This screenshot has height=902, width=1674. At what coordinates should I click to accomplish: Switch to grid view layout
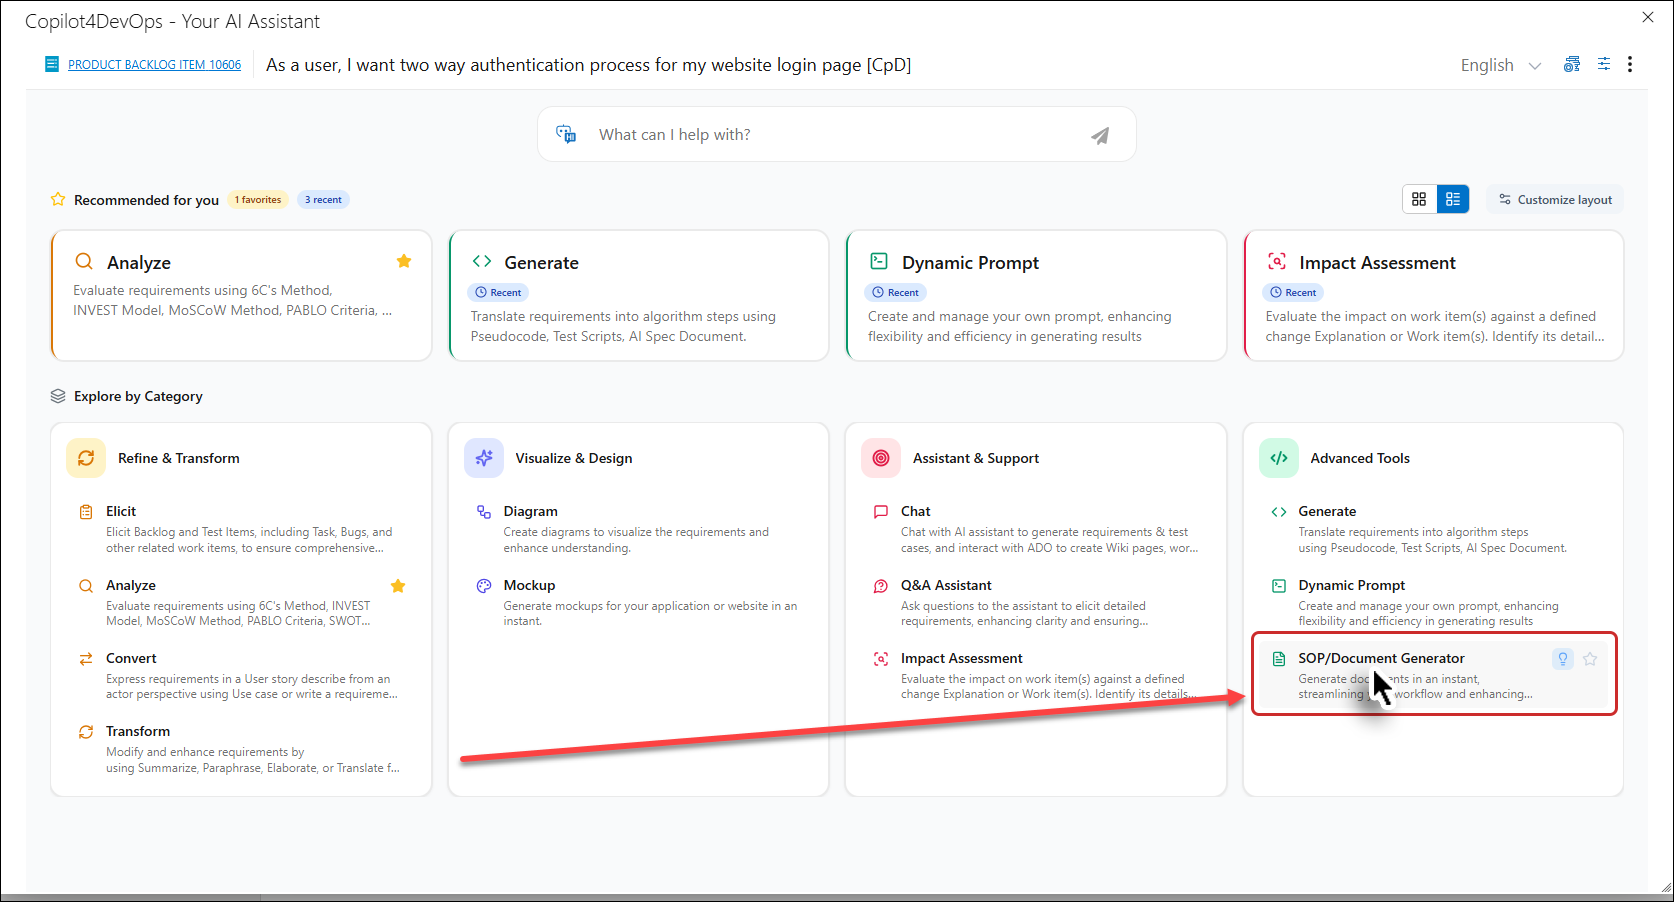1419,199
